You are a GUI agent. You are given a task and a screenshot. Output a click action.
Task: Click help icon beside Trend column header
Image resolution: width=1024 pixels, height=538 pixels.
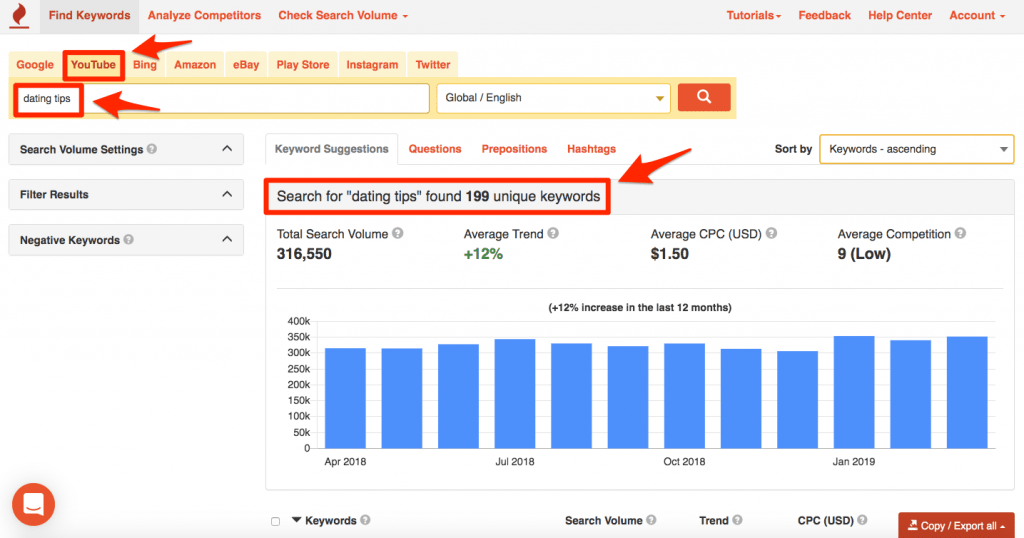(737, 520)
